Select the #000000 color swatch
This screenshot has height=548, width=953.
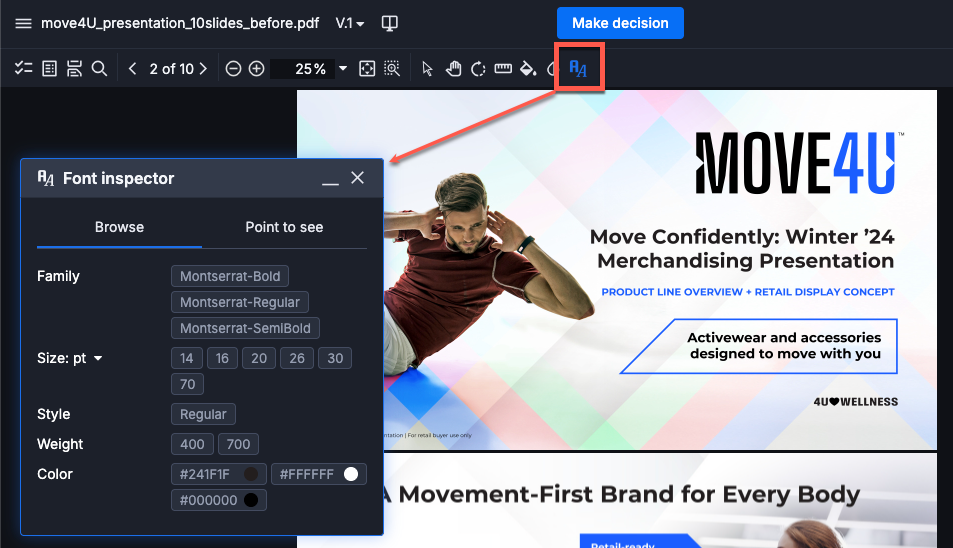click(218, 501)
